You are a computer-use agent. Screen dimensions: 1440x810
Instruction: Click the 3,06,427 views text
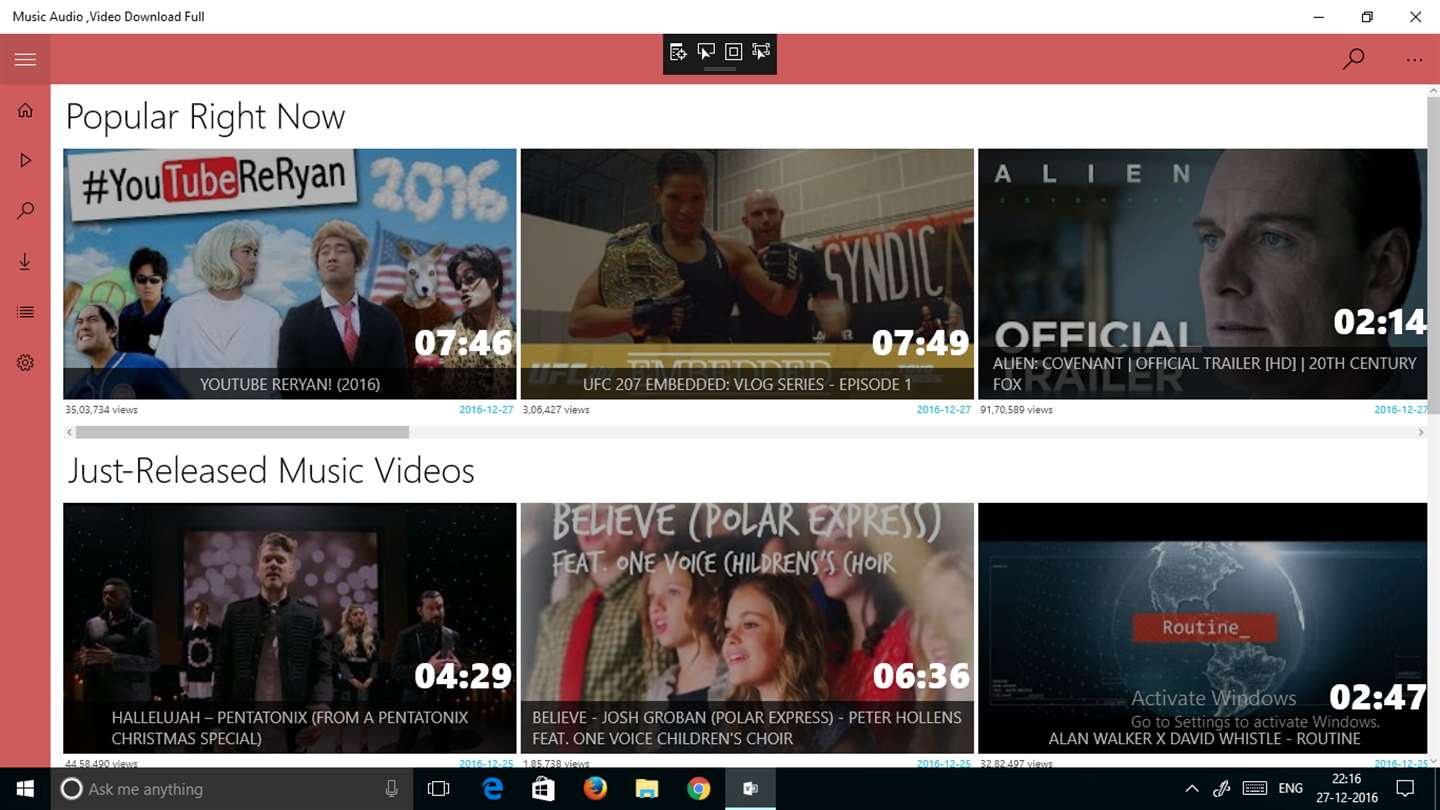point(556,410)
